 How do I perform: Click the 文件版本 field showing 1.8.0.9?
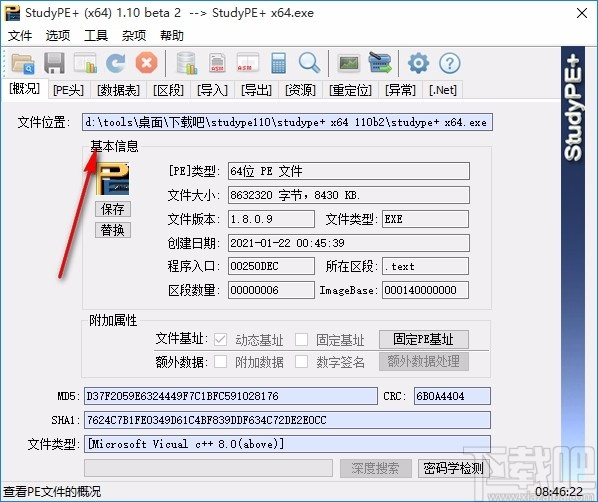(x=271, y=219)
